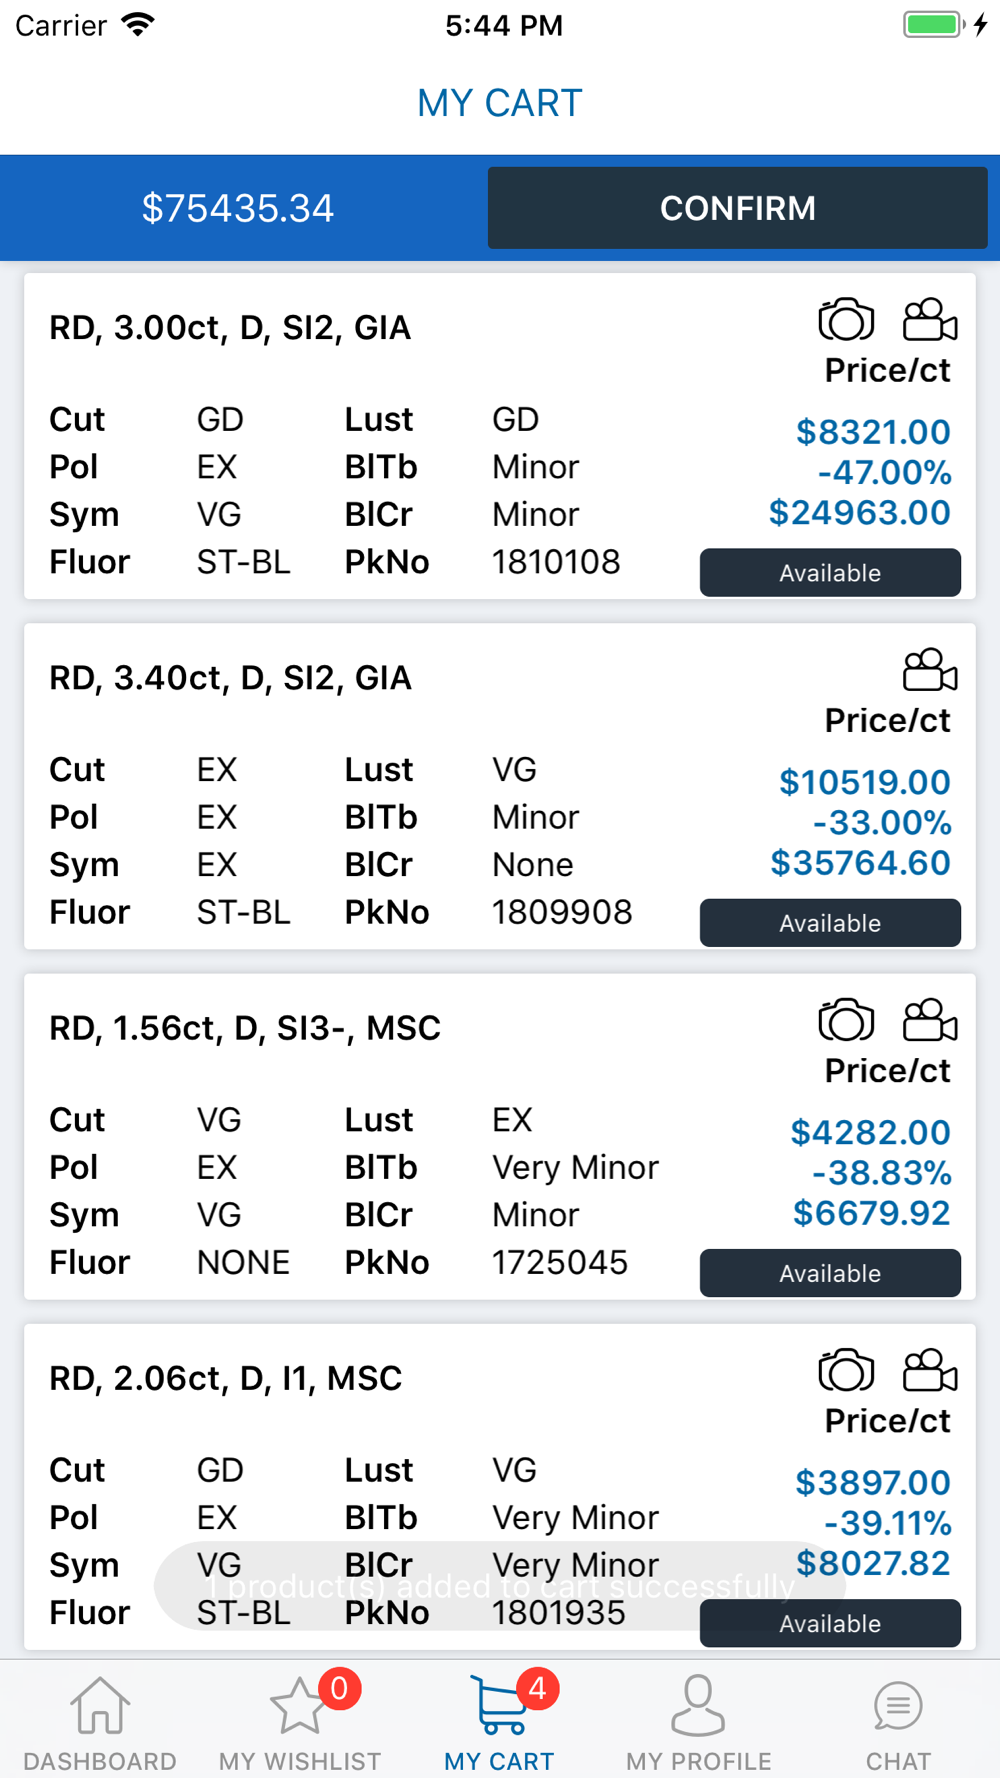Tap Available on the 3.40ct diamond
The image size is (1000, 1778).
click(830, 923)
